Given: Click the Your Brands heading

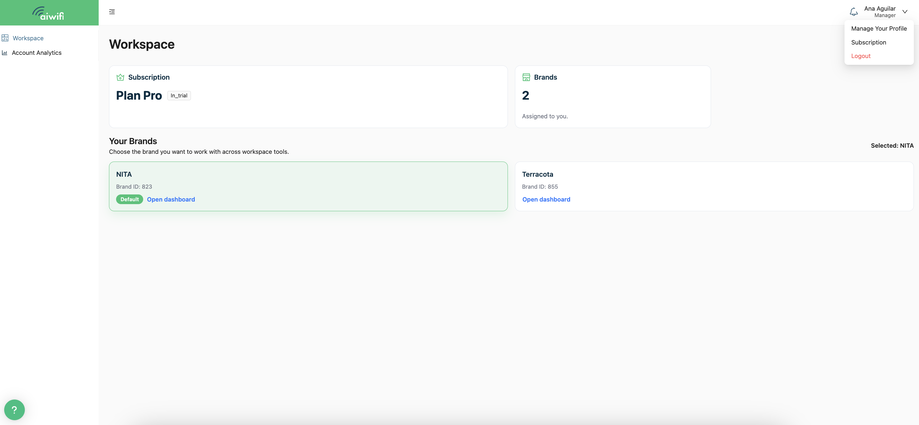Looking at the screenshot, I should click(x=133, y=141).
